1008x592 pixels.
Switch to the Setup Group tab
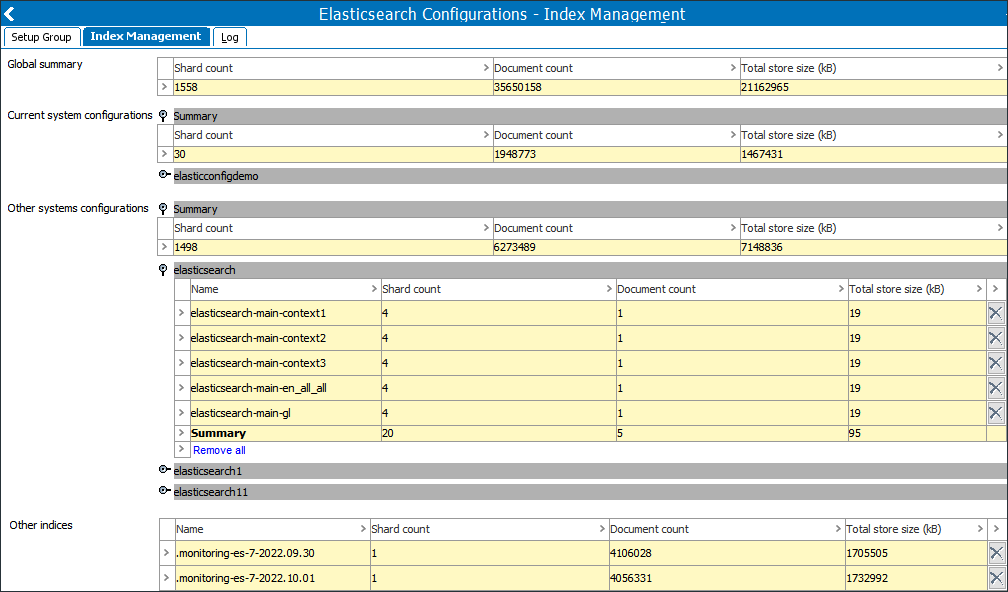click(x=41, y=37)
